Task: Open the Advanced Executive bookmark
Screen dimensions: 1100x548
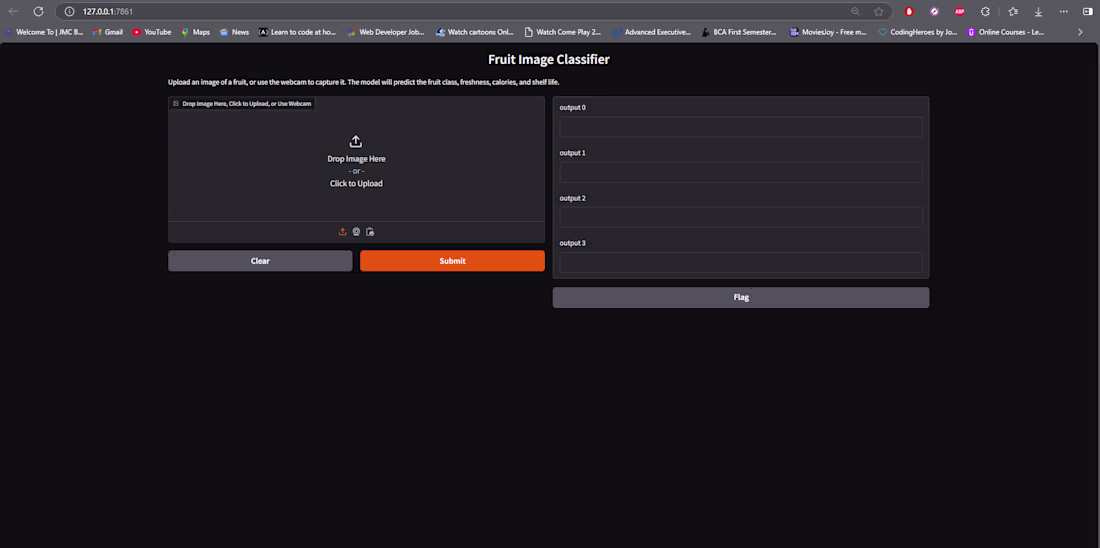Action: pyautogui.click(x=652, y=32)
